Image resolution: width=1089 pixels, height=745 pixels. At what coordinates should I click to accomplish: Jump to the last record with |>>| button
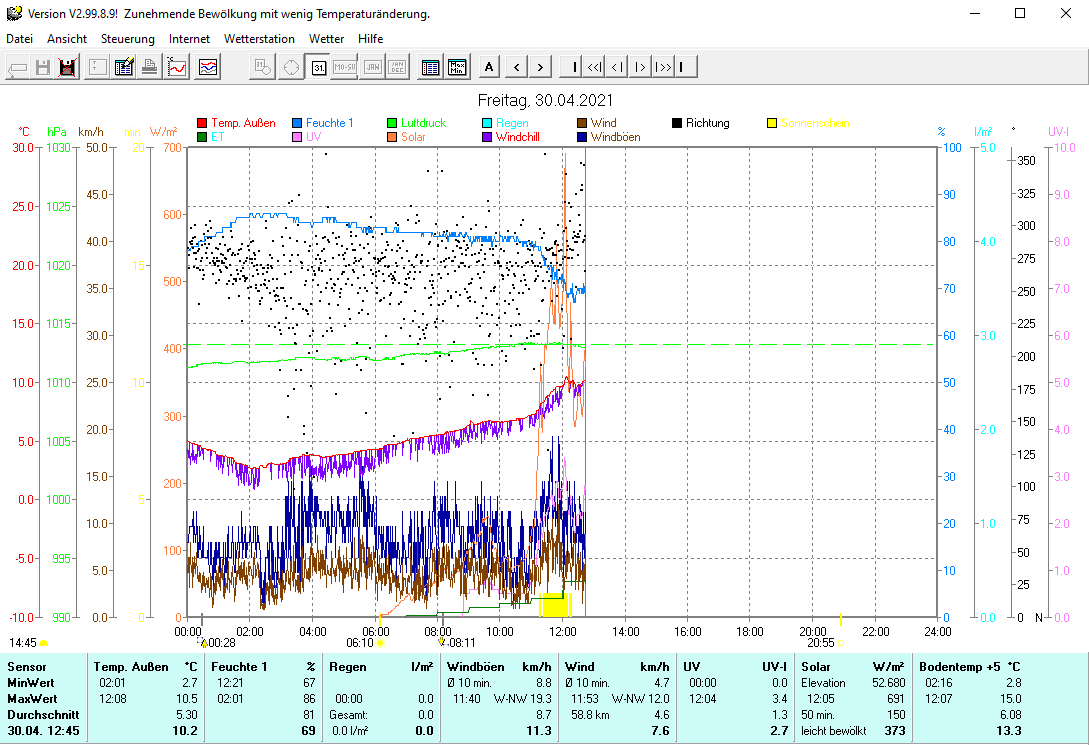point(663,66)
